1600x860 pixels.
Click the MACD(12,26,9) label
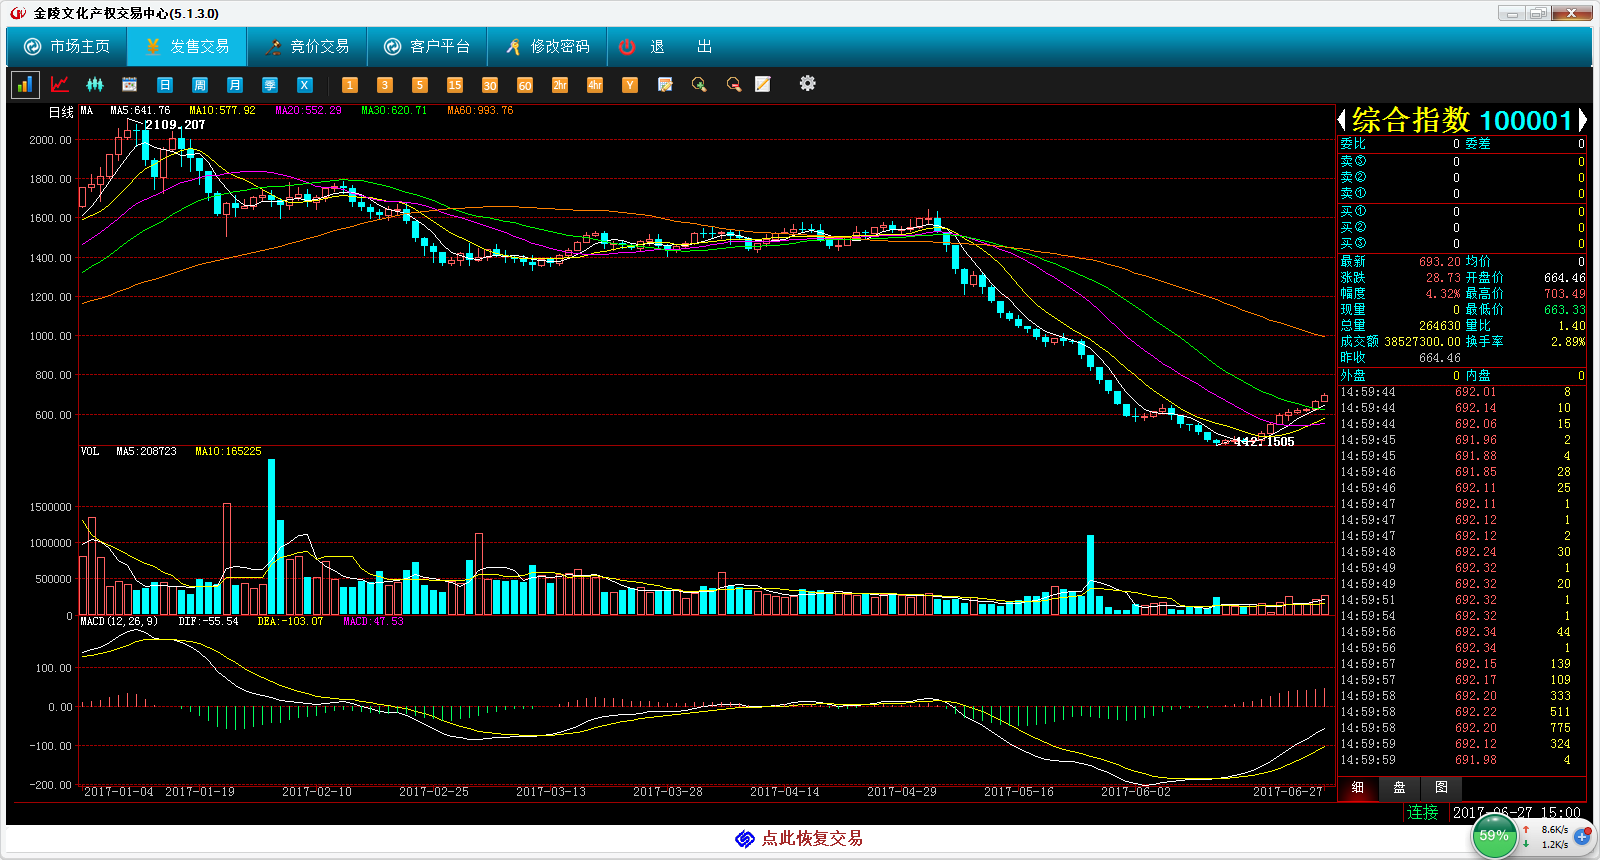click(119, 622)
